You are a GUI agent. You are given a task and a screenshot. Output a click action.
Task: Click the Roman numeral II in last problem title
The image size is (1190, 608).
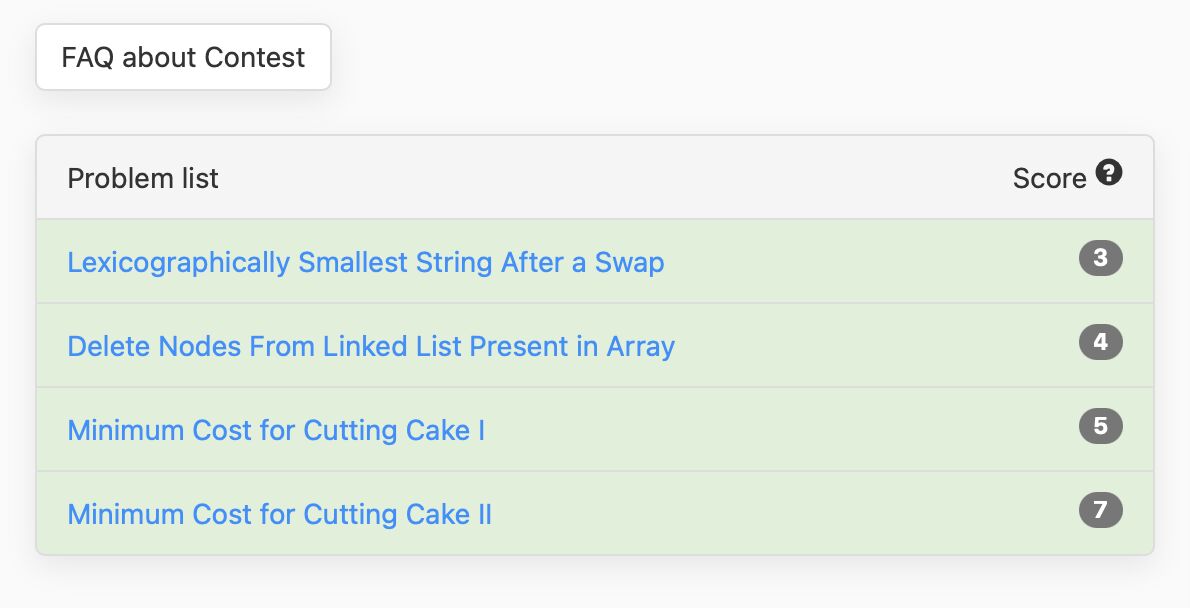pyautogui.click(x=484, y=514)
